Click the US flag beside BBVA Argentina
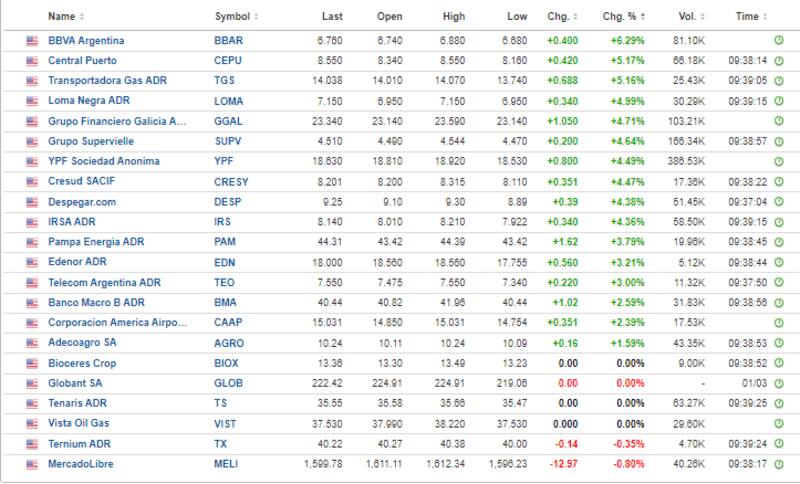The width and height of the screenshot is (800, 484). [32, 40]
